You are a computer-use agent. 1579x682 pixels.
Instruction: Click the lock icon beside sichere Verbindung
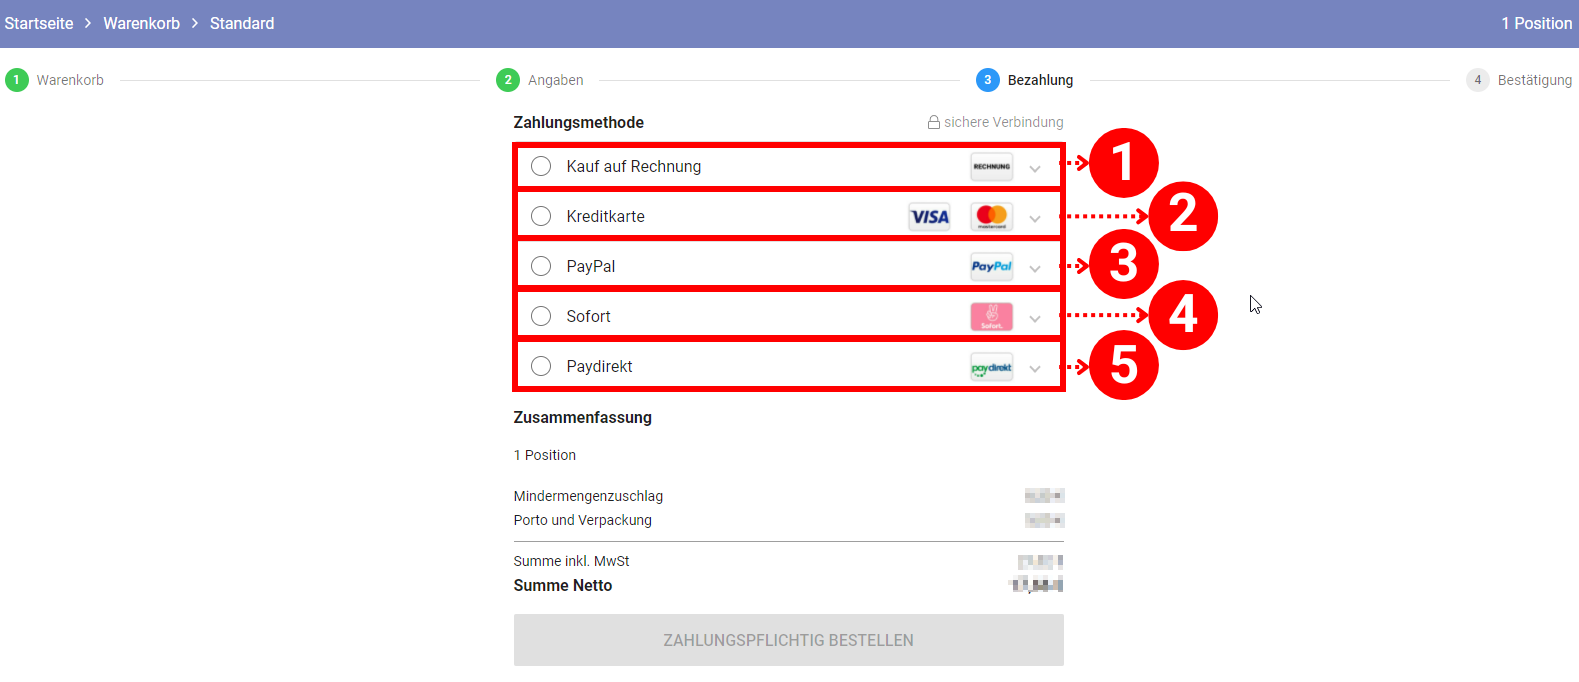click(934, 122)
